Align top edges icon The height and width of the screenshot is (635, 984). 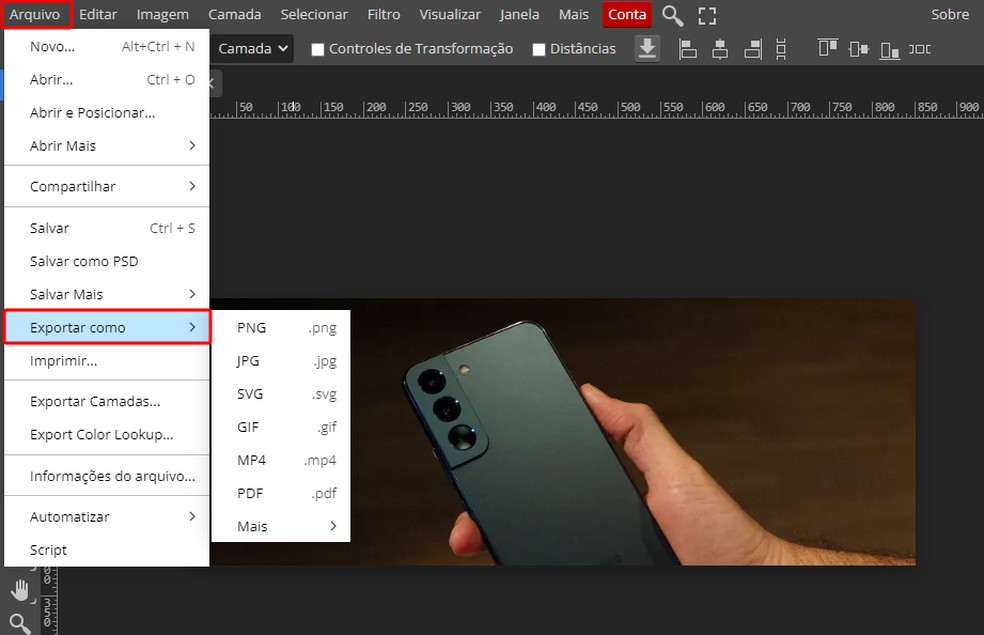(x=827, y=48)
